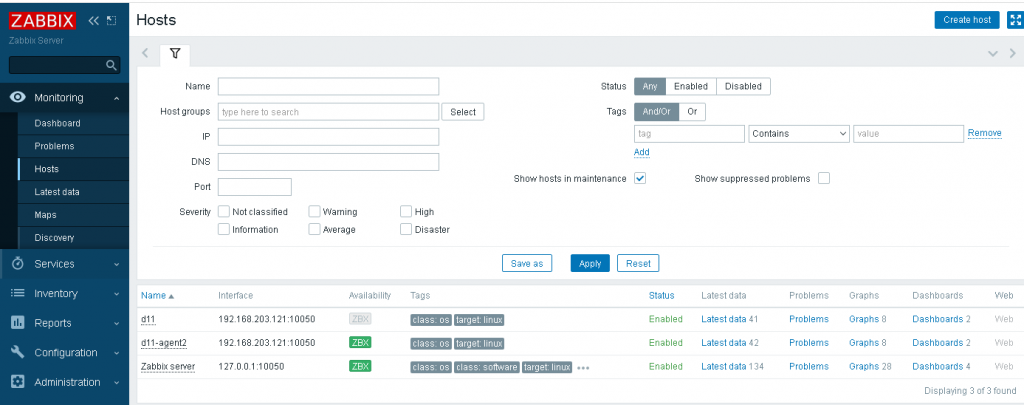Check the High severity box
The image size is (1024, 405).
click(406, 212)
